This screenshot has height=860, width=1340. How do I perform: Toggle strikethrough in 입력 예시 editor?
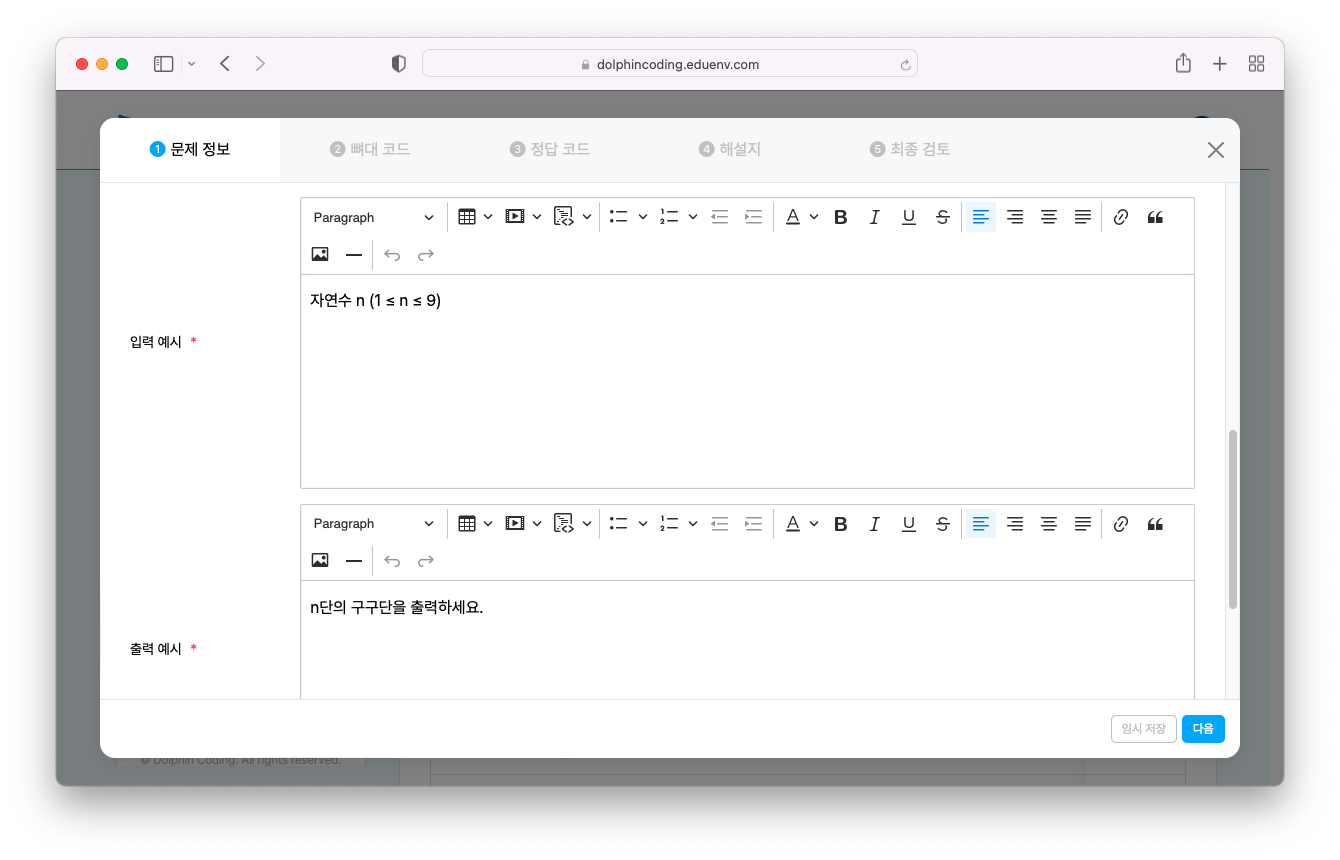coord(943,217)
